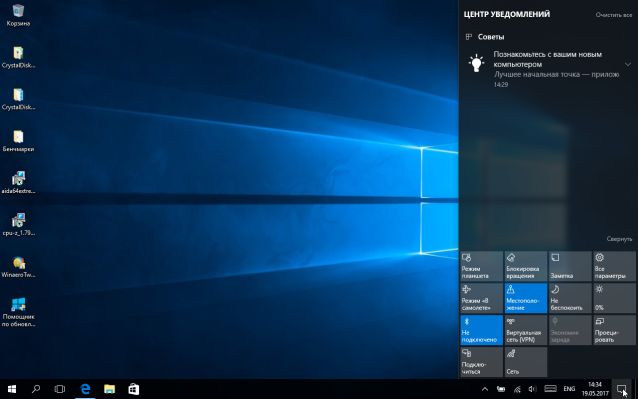Expand the Советы notification chevron
Viewport: 638px width, 399px height.
628,64
